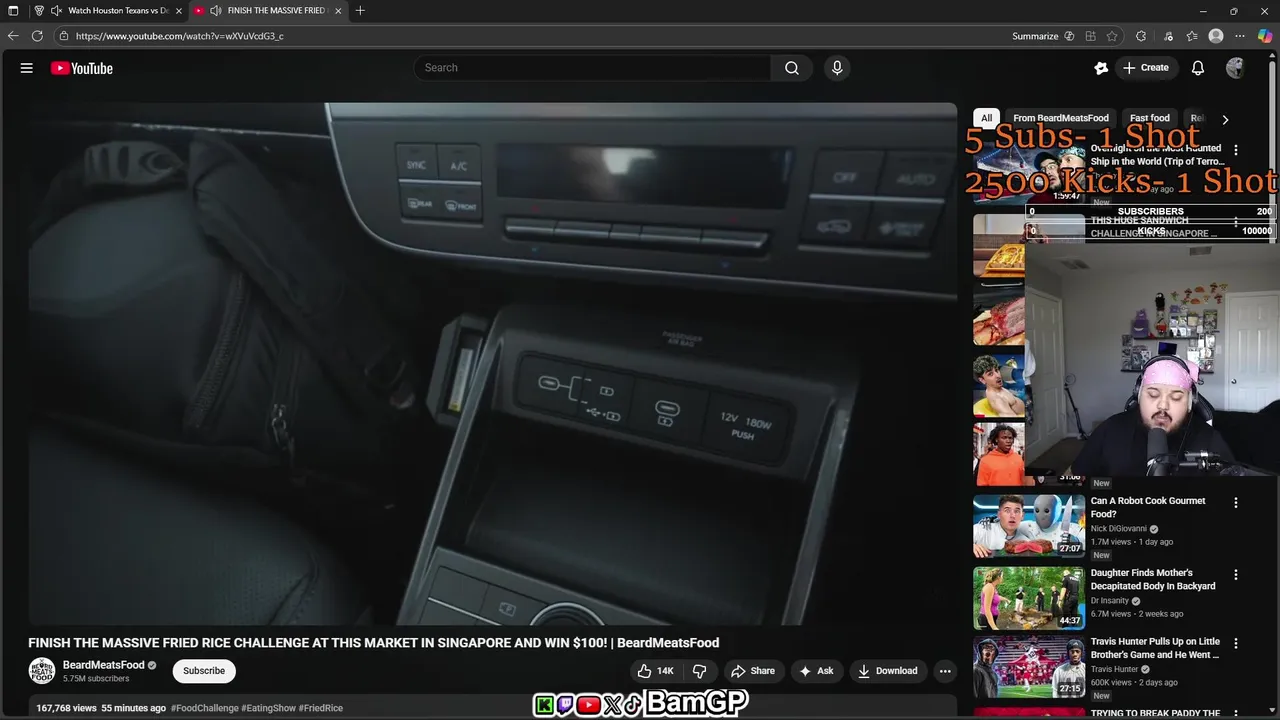The height and width of the screenshot is (720, 1280).
Task: Close the FINISH THE MASSIVE FRIED tab
Action: (338, 11)
